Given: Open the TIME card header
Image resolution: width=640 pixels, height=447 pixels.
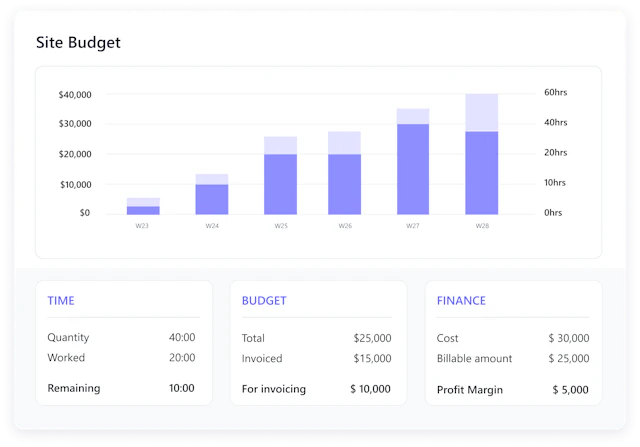Looking at the screenshot, I should [61, 301].
